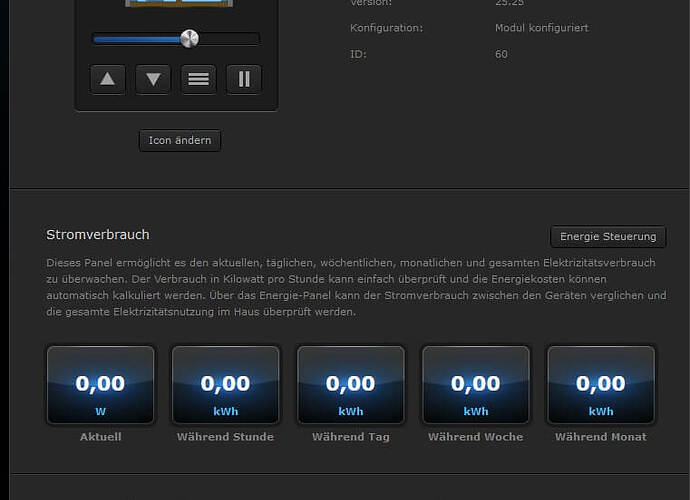Click the blind position slider knob
Screen dimensions: 690x500
(189, 39)
